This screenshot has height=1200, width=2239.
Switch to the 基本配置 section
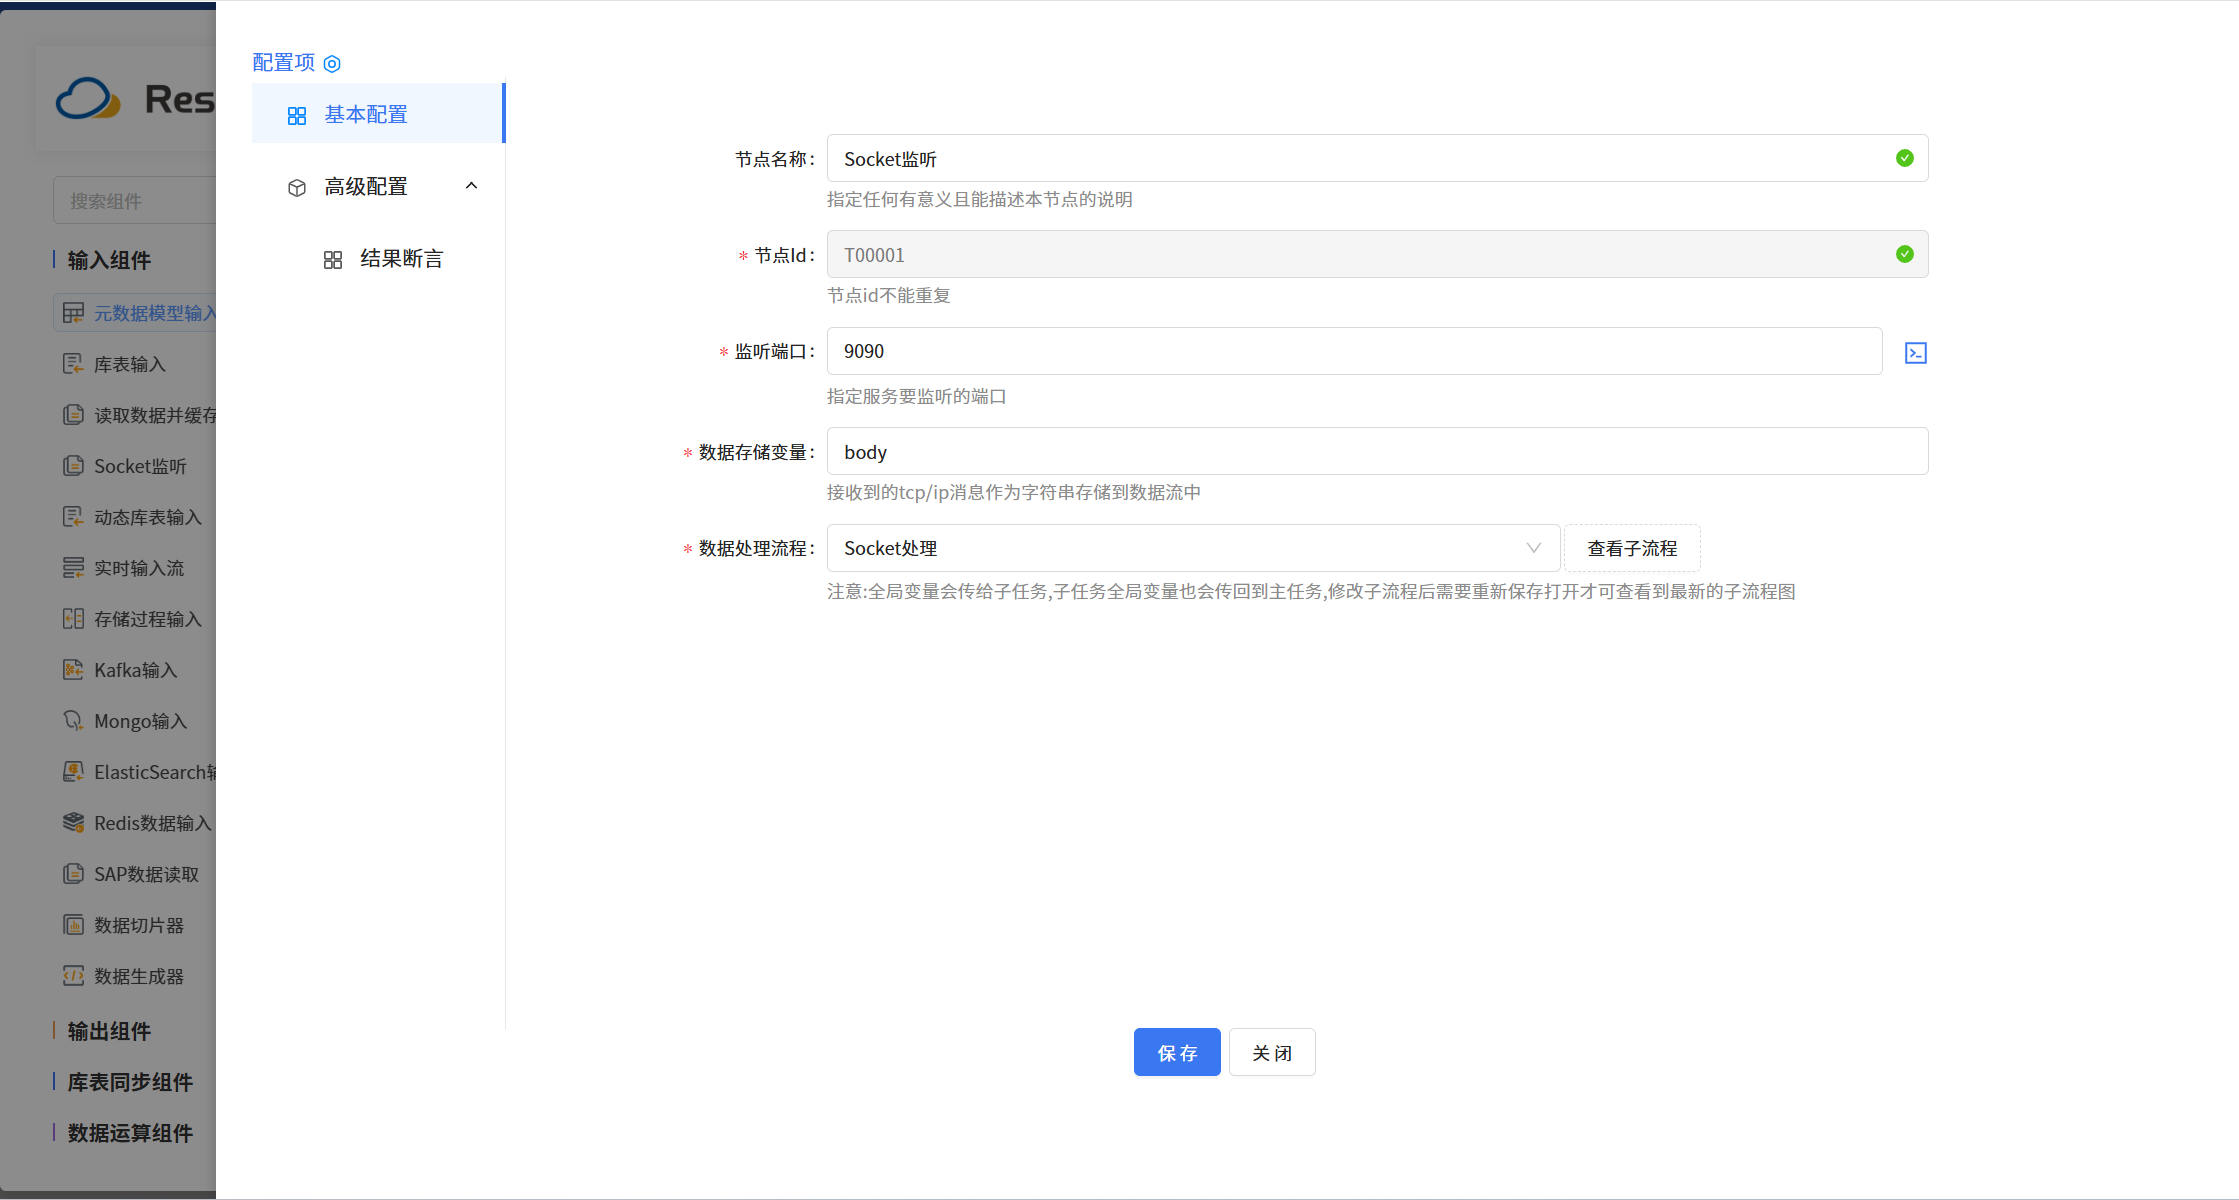coord(365,113)
